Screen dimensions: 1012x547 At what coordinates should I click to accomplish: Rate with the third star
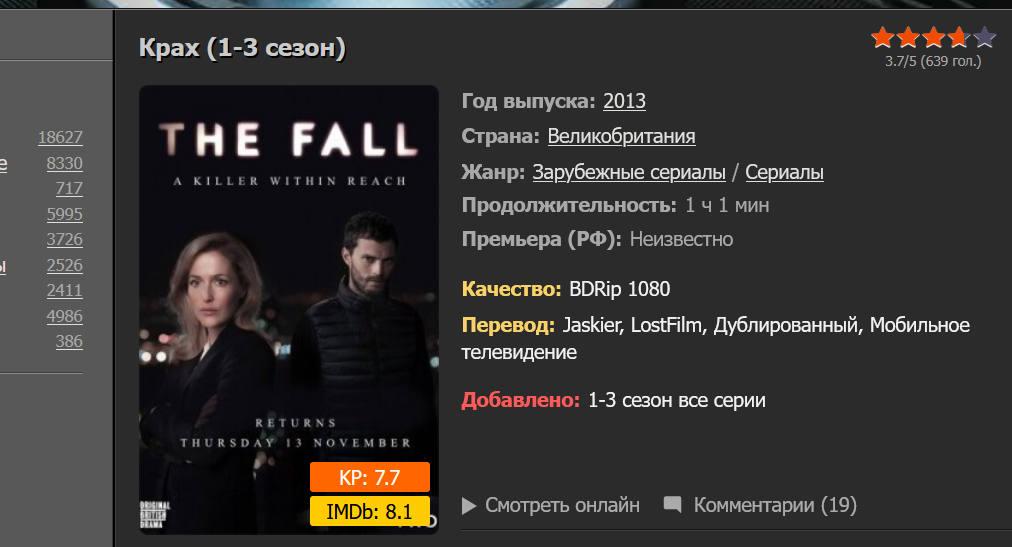[x=933, y=37]
